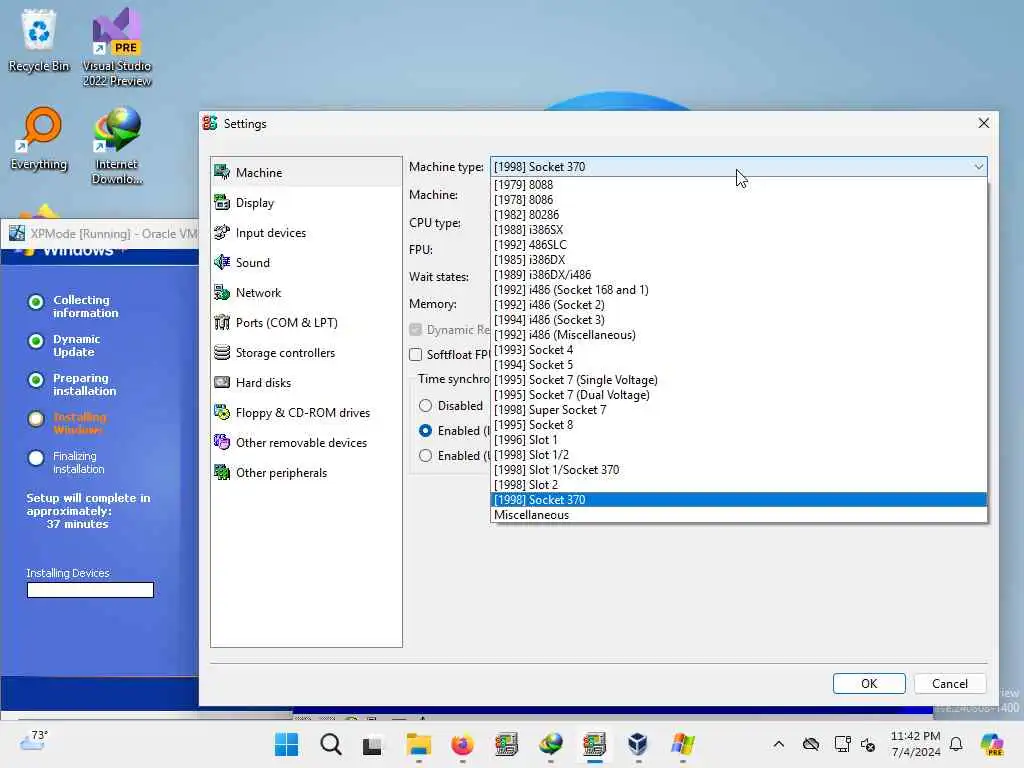
Task: Select [1998] Super Socket 7
Action: [x=739, y=410]
